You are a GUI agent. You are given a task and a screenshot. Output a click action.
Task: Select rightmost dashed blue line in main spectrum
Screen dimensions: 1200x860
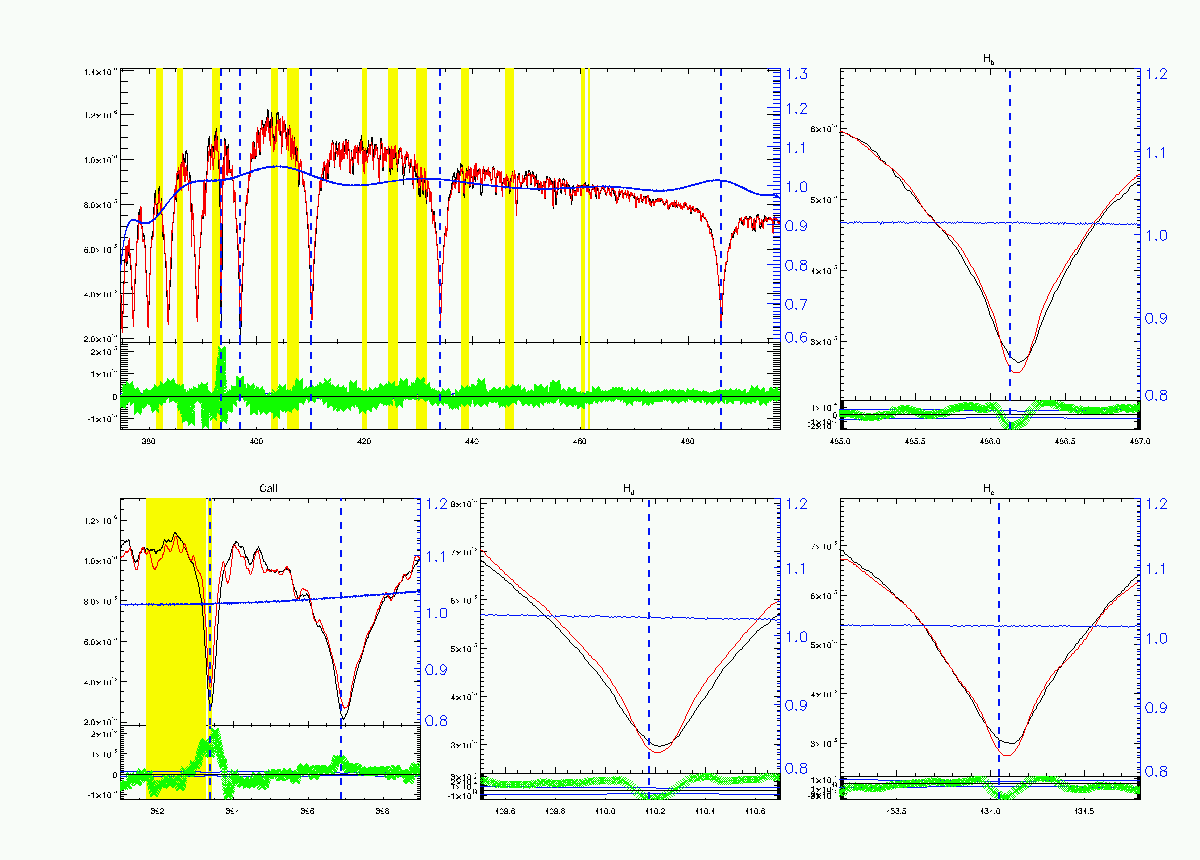pos(721,248)
